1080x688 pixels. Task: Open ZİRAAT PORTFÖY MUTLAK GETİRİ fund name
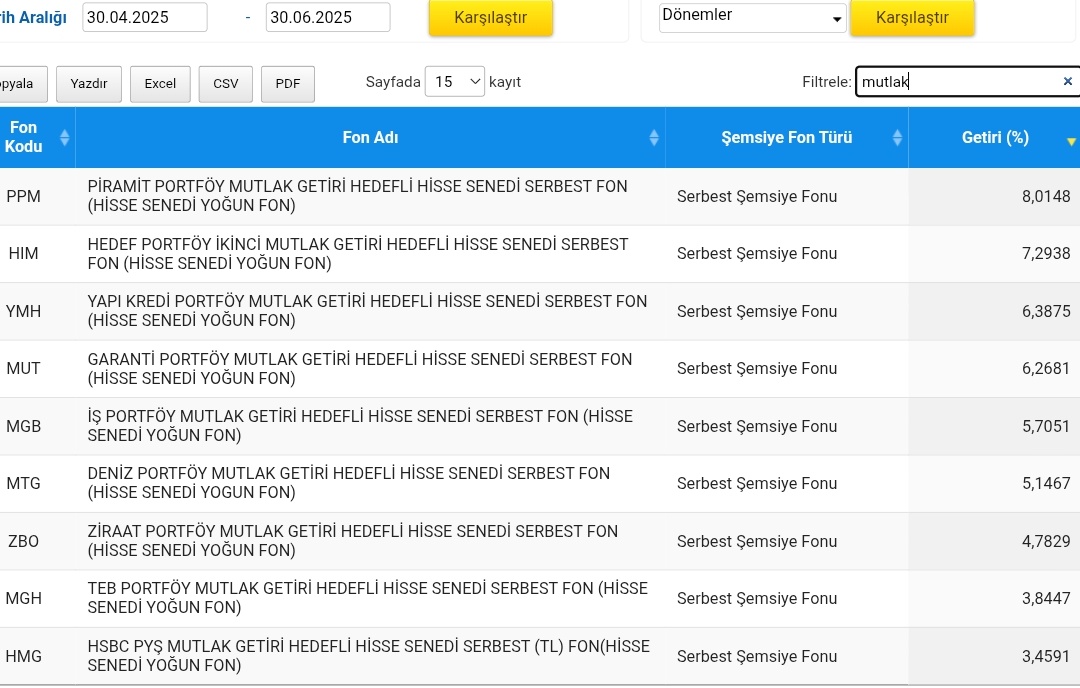pyautogui.click(x=353, y=541)
